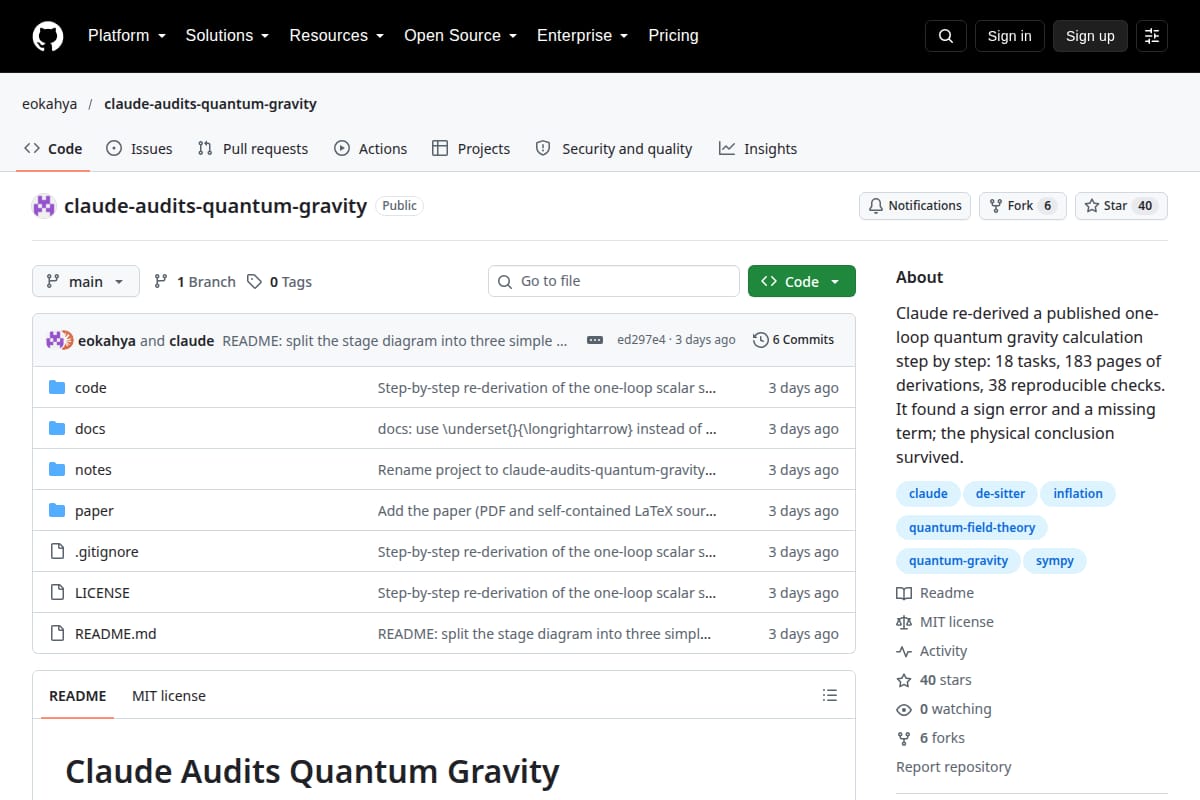Open the green Code dropdown
Screen dimensions: 1200x800
click(802, 282)
